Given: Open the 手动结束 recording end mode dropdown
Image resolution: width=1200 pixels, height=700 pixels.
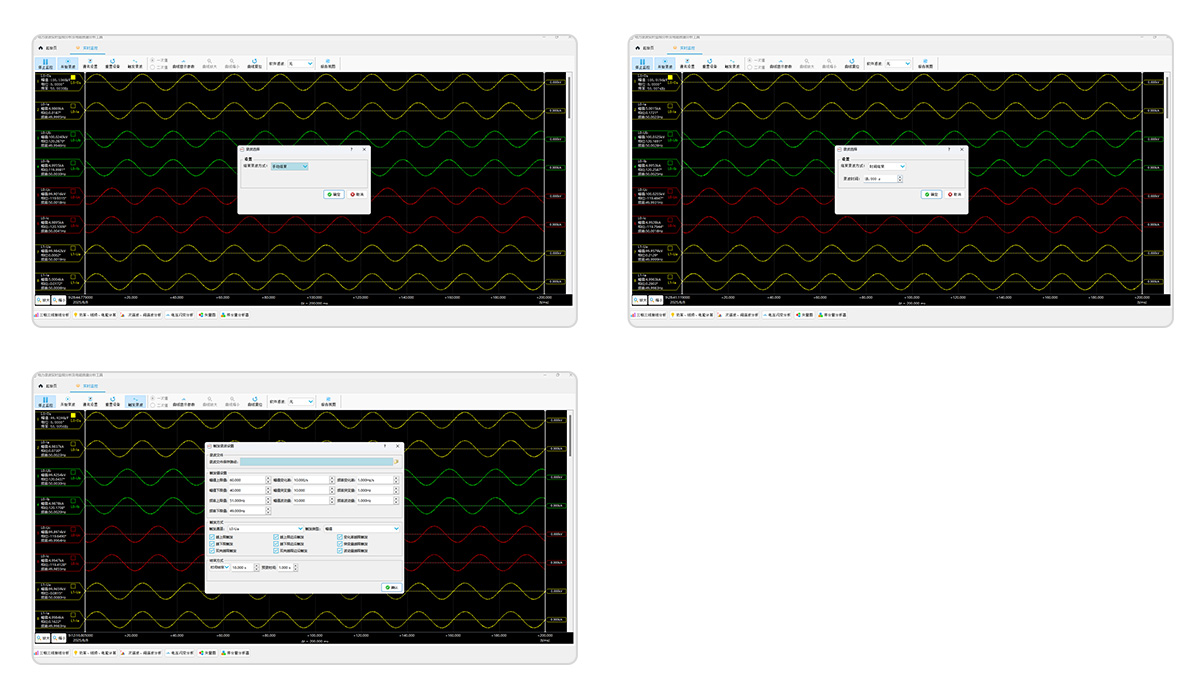Looking at the screenshot, I should click(x=290, y=167).
